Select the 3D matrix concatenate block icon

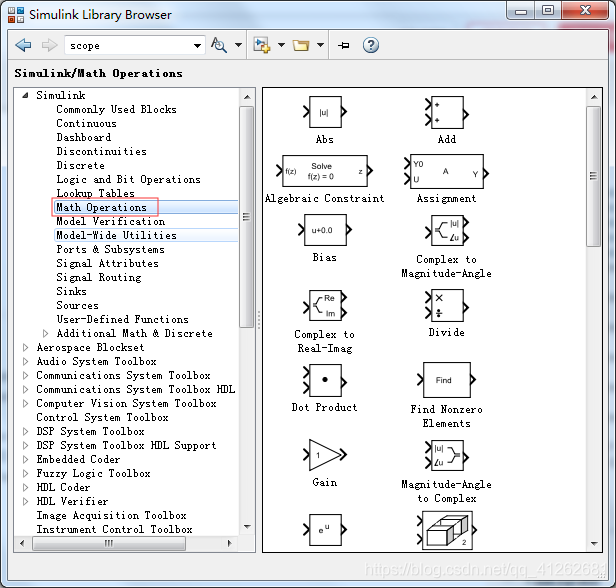pyautogui.click(x=447, y=530)
